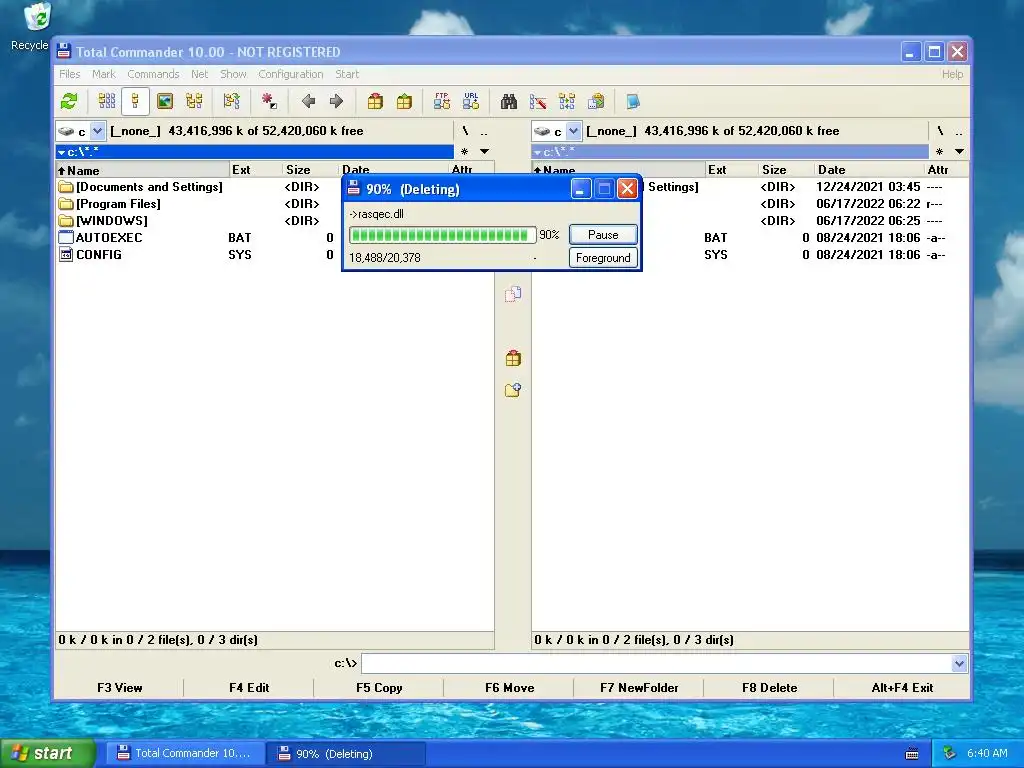Click the F6 Move button
1024x768 pixels.
coord(509,688)
